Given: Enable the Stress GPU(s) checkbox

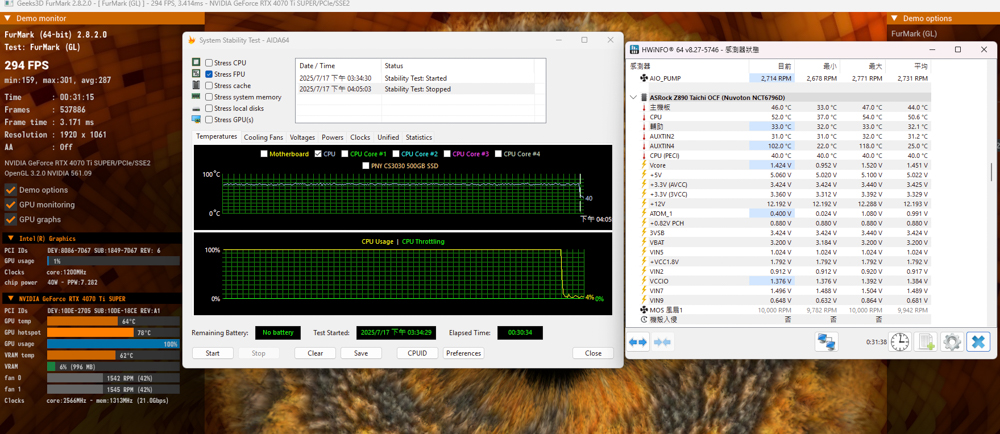Looking at the screenshot, I should point(209,119).
